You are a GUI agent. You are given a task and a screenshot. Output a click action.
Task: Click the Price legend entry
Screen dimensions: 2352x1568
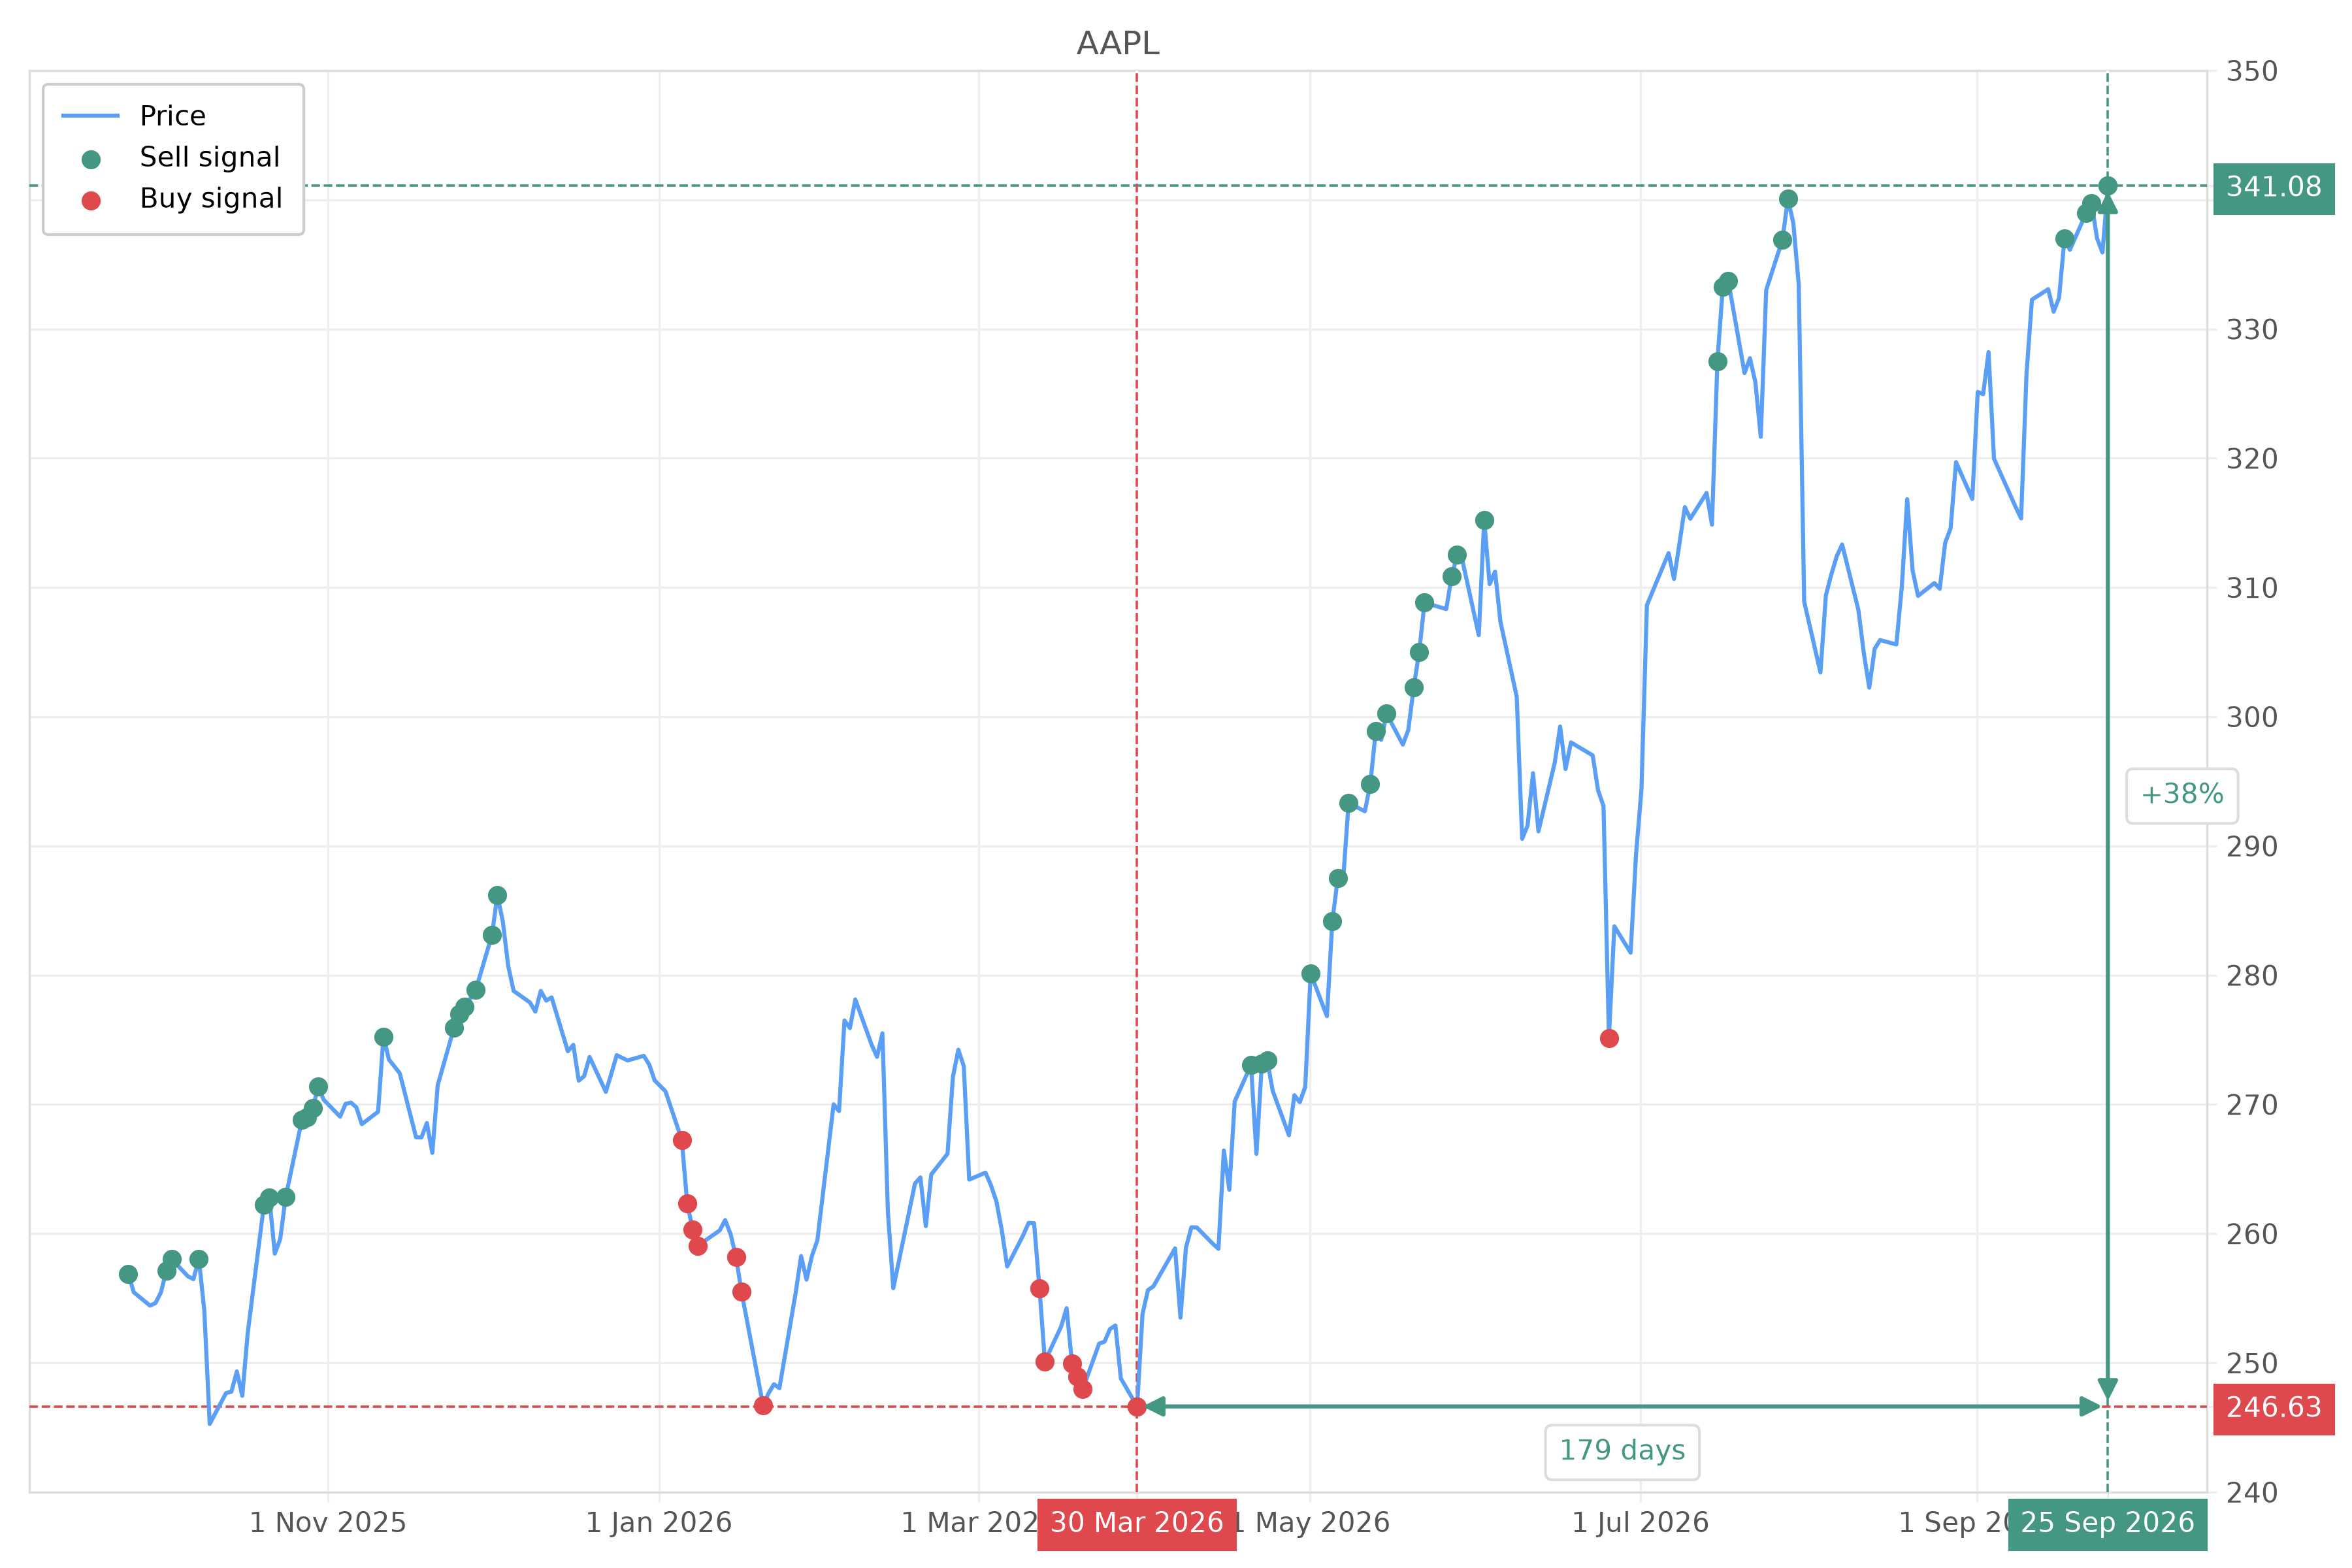click(134, 116)
